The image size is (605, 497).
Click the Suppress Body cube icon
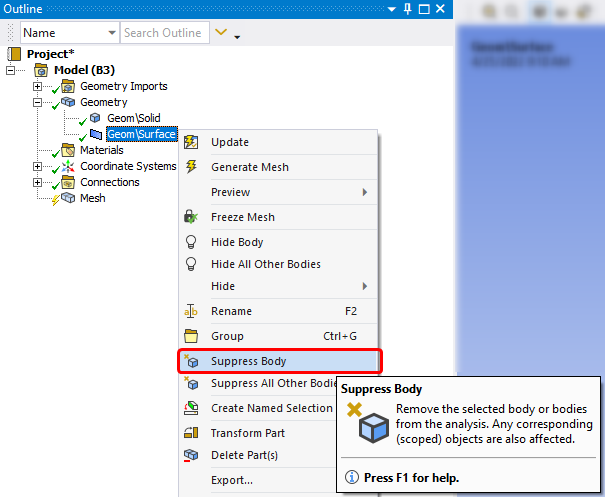point(191,361)
